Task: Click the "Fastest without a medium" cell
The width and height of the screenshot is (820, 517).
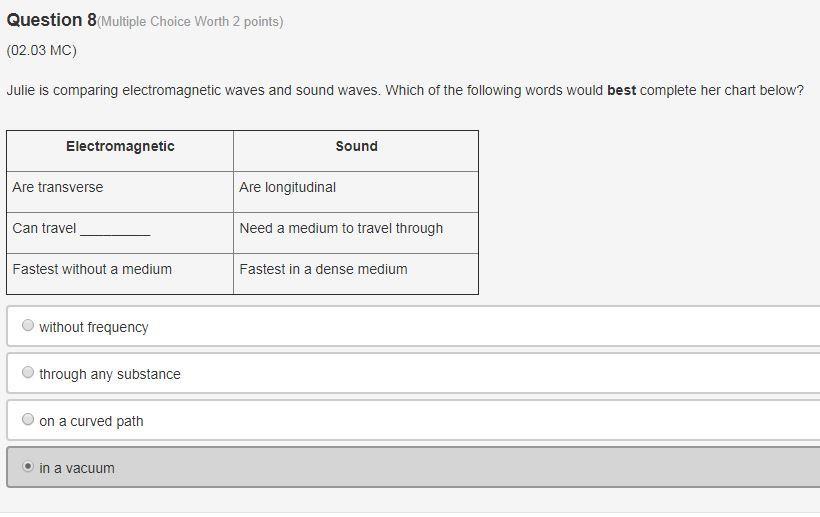Action: coord(120,274)
